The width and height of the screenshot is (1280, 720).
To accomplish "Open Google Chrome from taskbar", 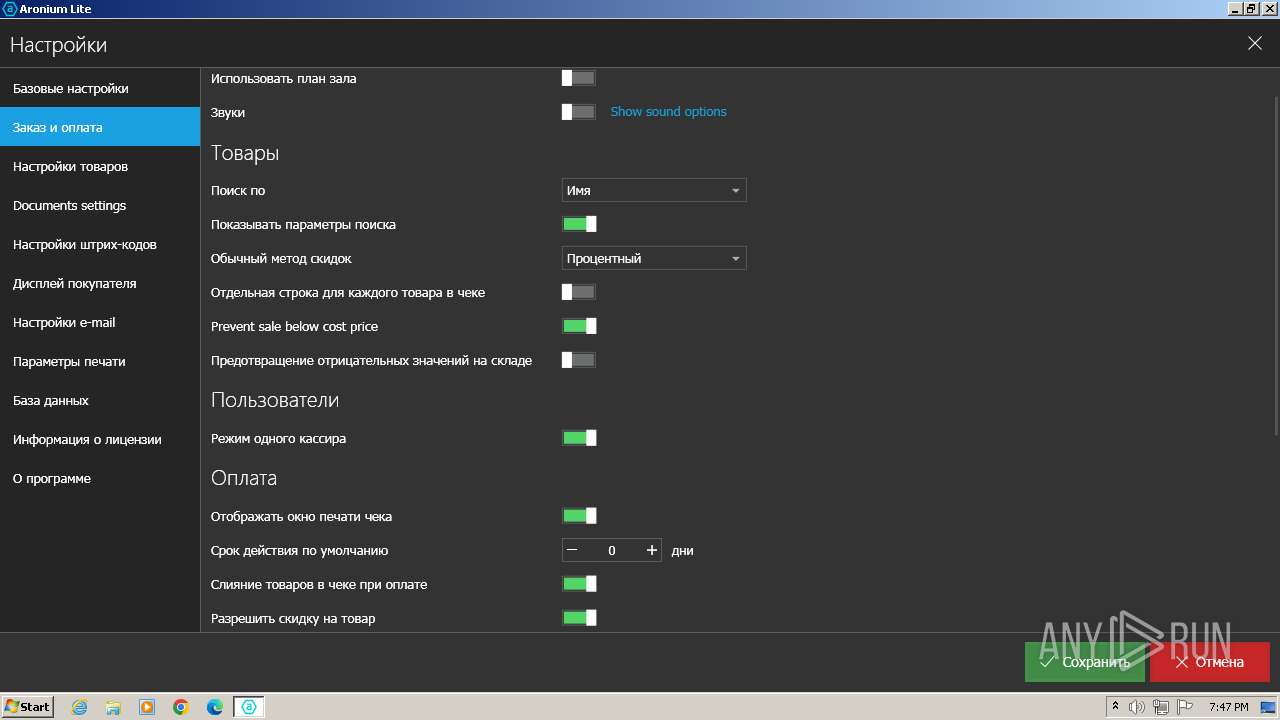I will (x=181, y=707).
